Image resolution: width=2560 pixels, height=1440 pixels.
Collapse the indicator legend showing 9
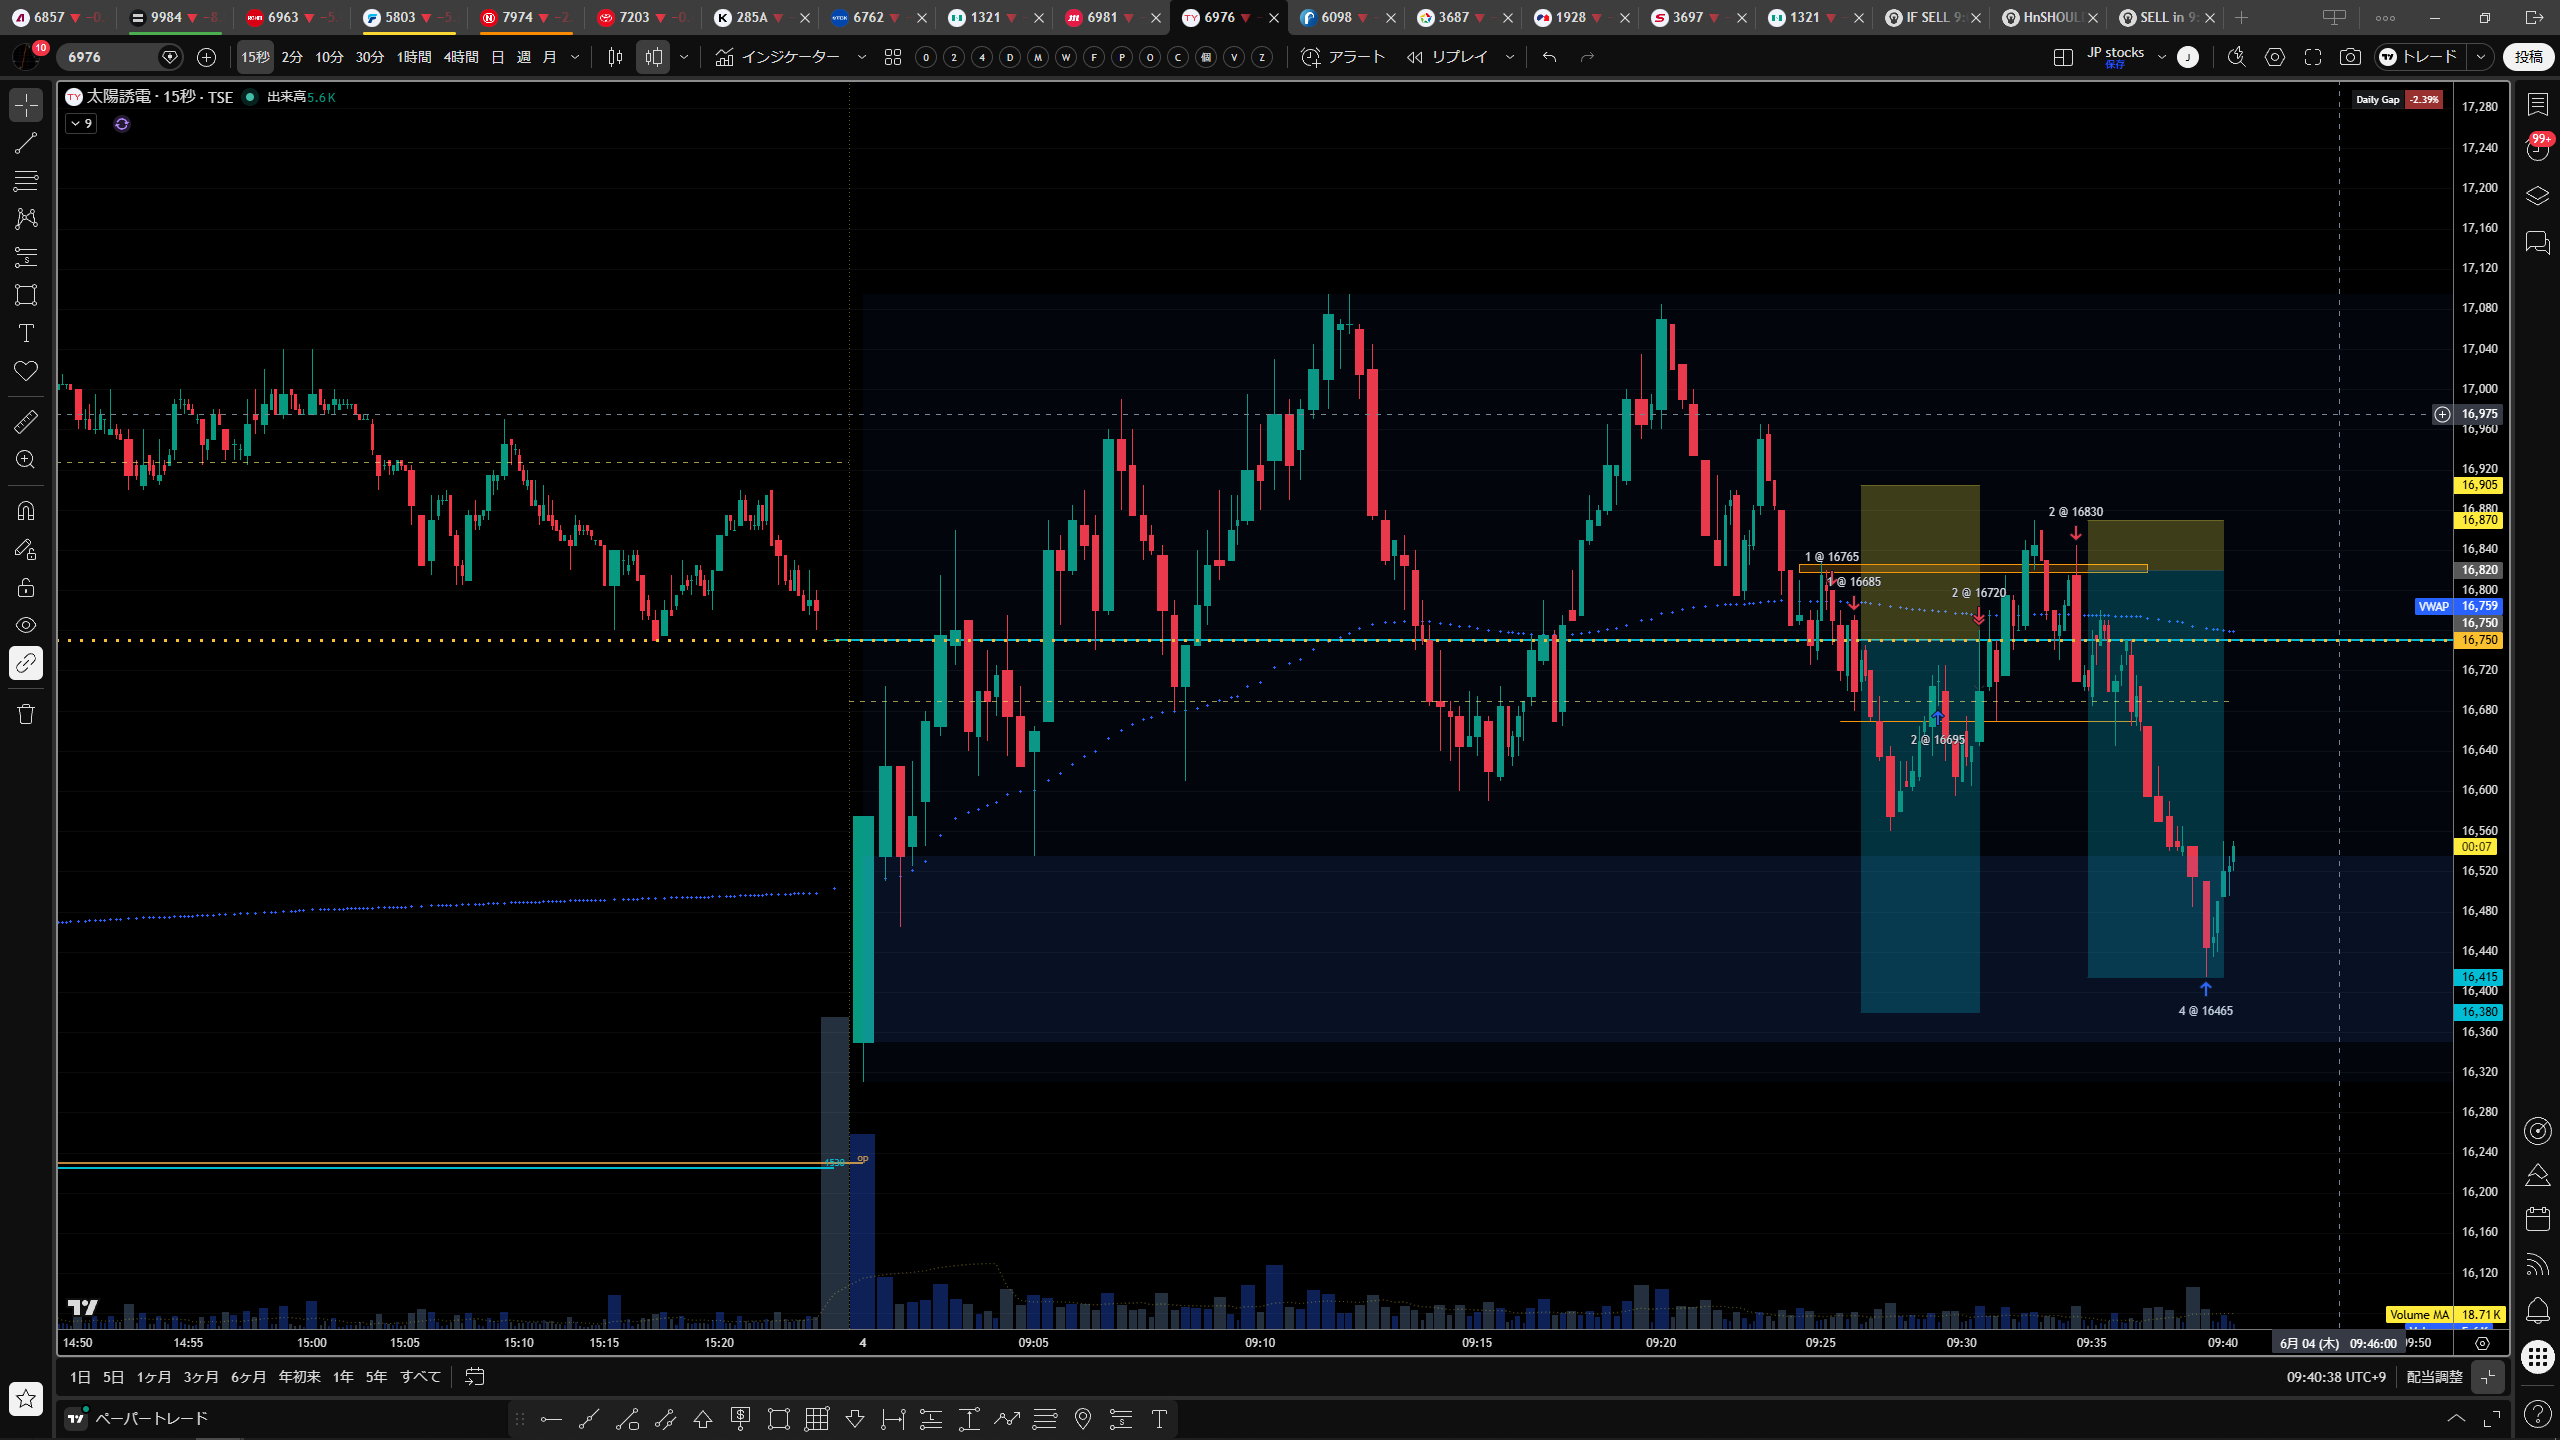click(82, 124)
